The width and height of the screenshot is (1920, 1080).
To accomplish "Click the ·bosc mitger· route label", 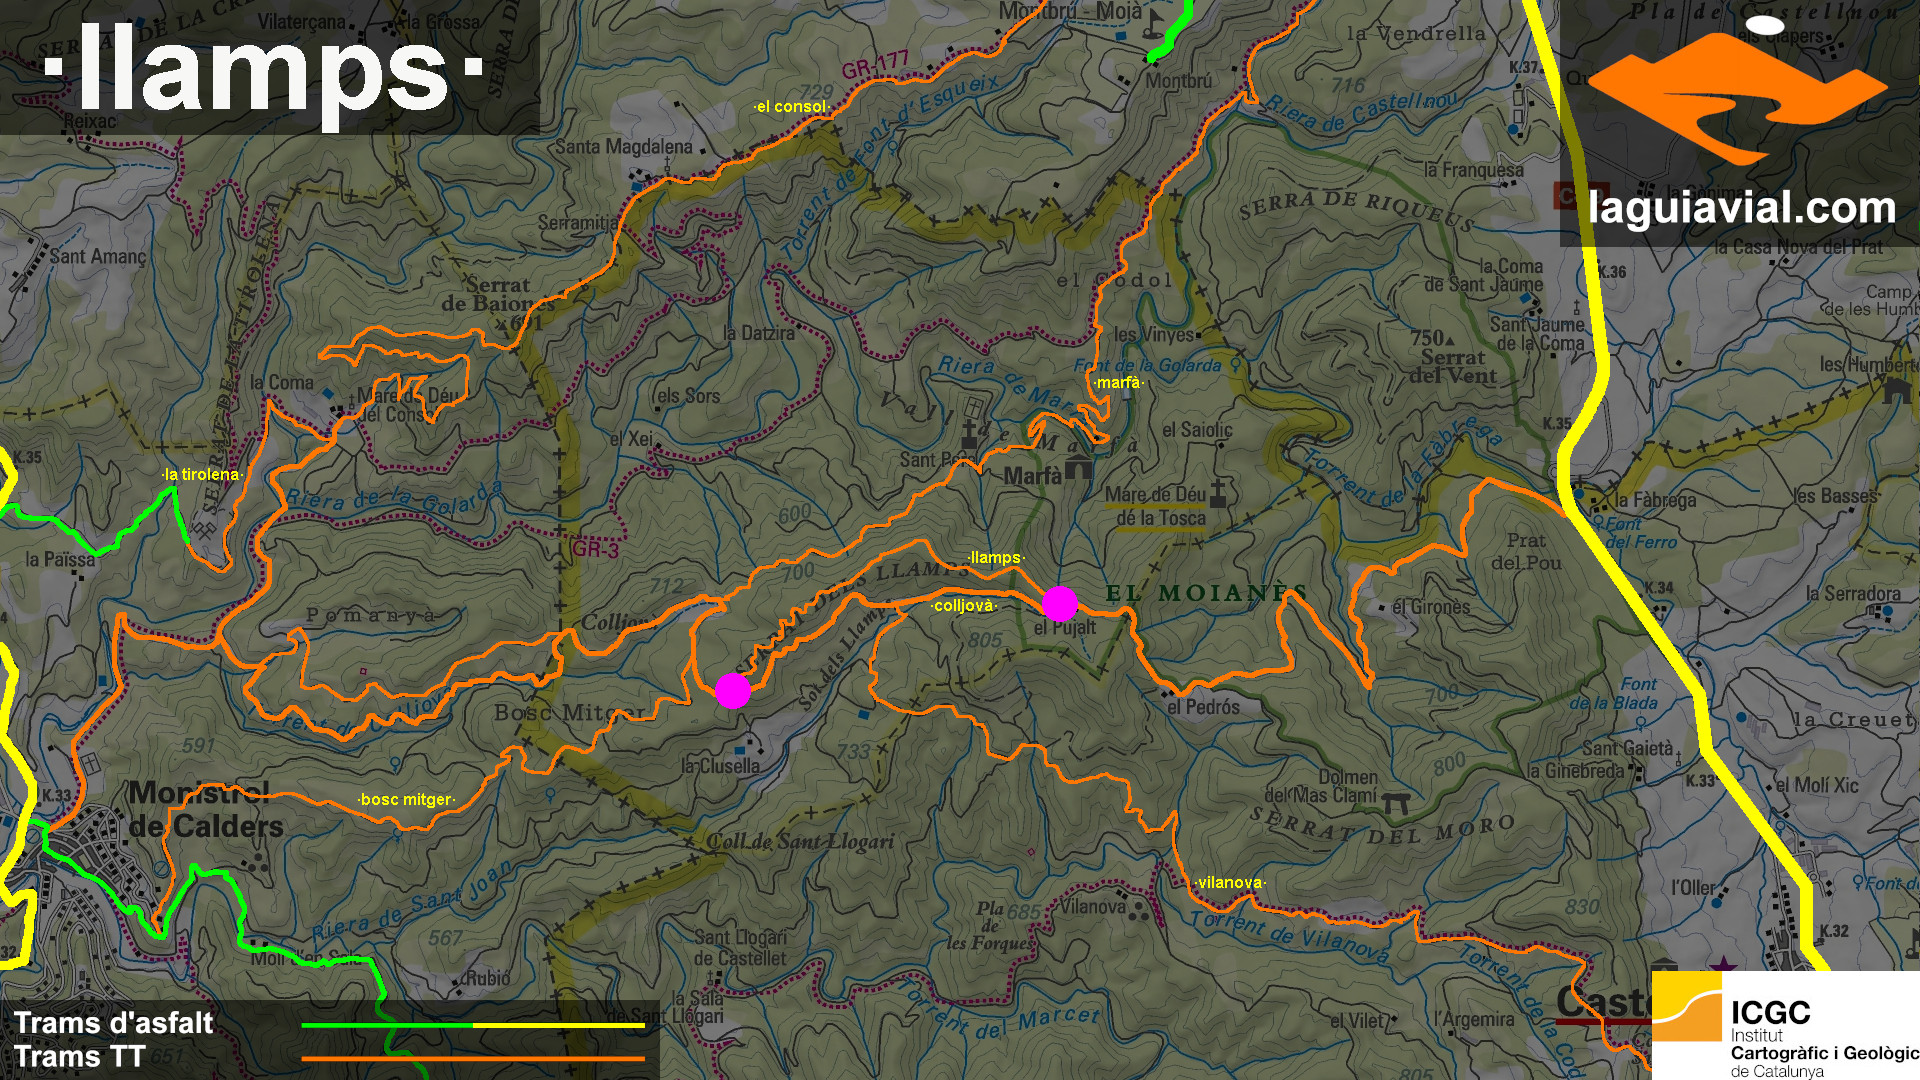I will click(407, 800).
